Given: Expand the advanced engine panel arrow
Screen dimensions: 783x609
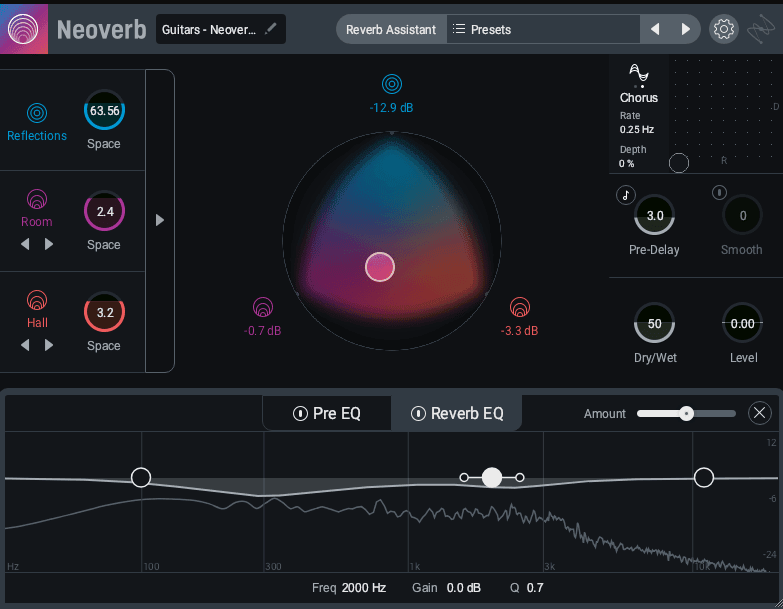Looking at the screenshot, I should pyautogui.click(x=160, y=220).
